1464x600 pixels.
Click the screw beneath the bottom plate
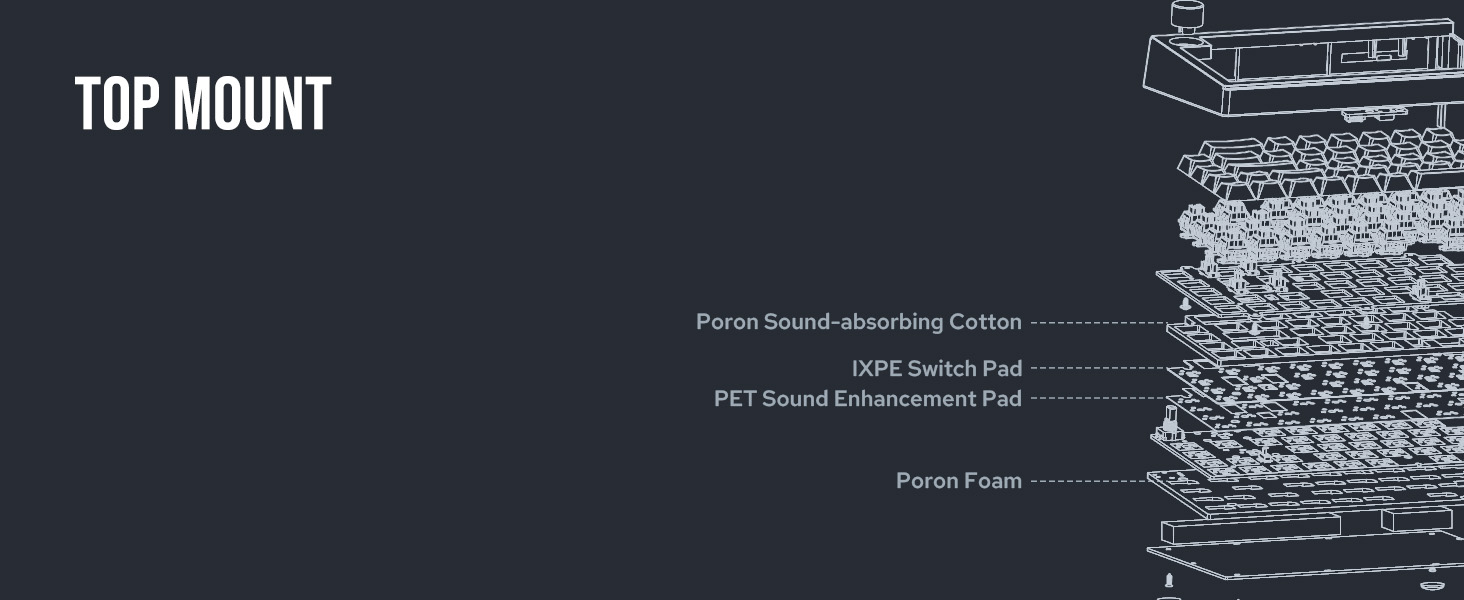click(1169, 580)
